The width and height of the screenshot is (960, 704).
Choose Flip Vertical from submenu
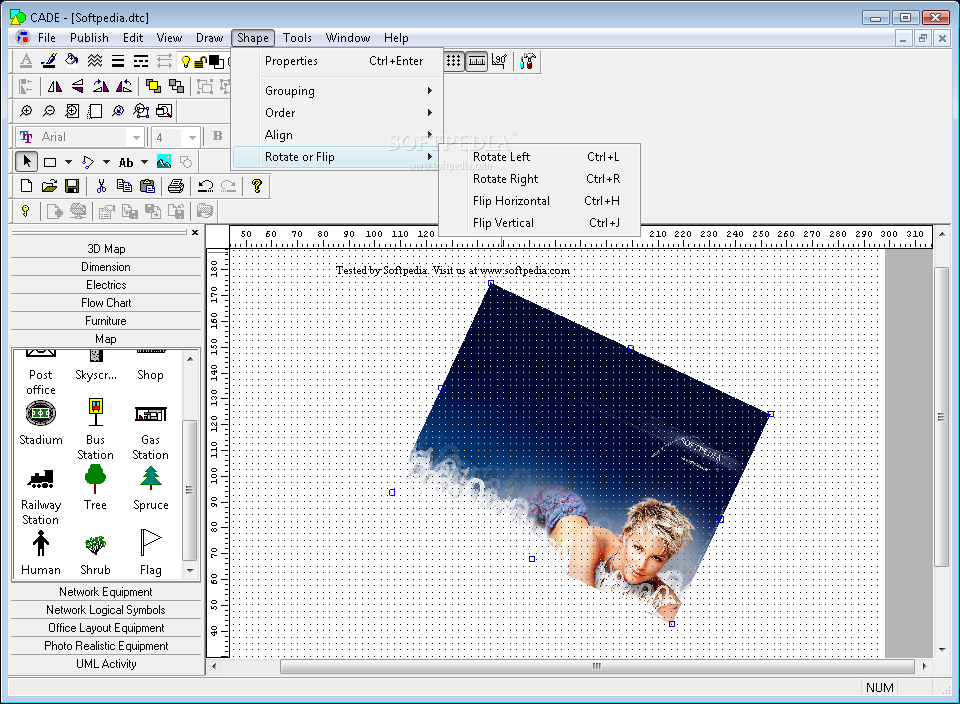click(x=539, y=223)
